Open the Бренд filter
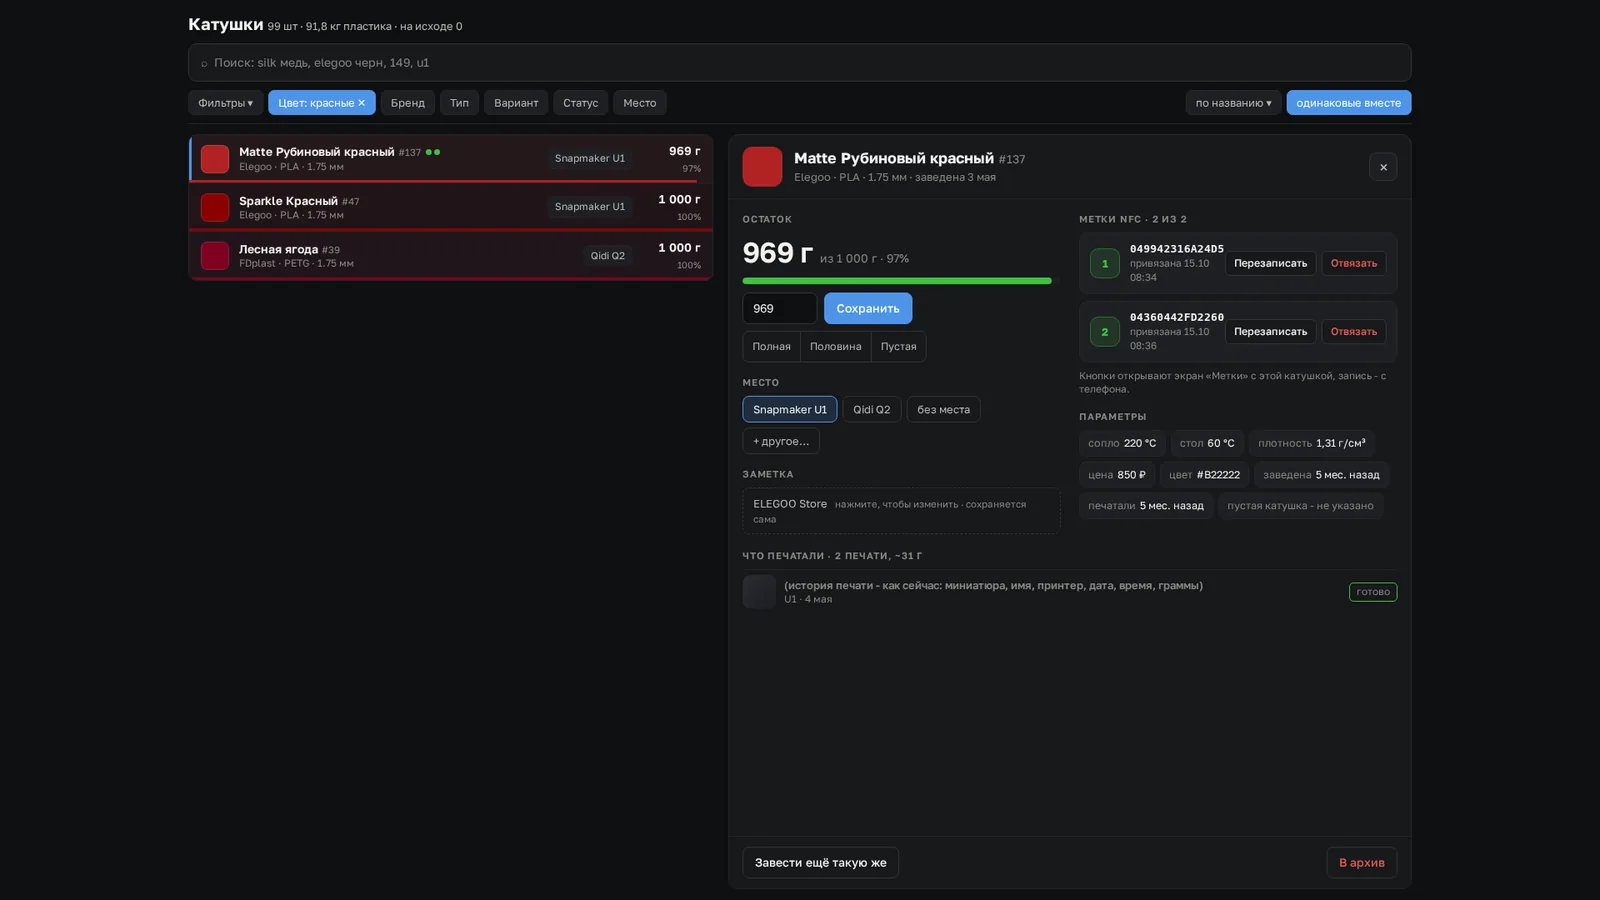 click(x=408, y=103)
